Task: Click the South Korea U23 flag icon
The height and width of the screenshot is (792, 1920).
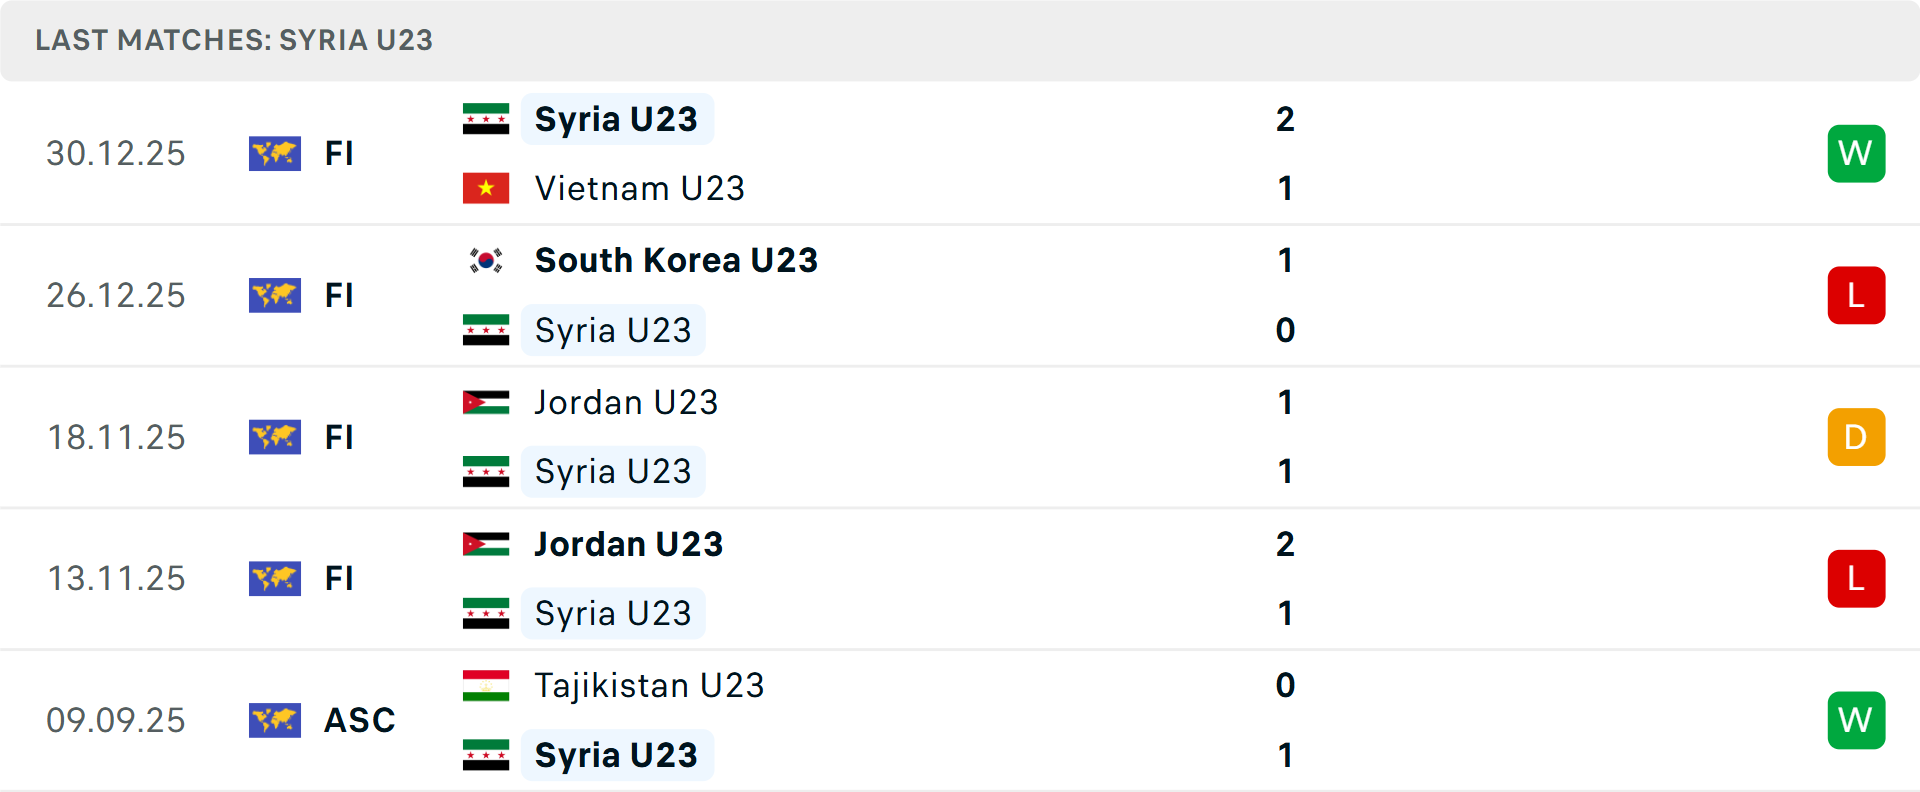Action: tap(486, 260)
